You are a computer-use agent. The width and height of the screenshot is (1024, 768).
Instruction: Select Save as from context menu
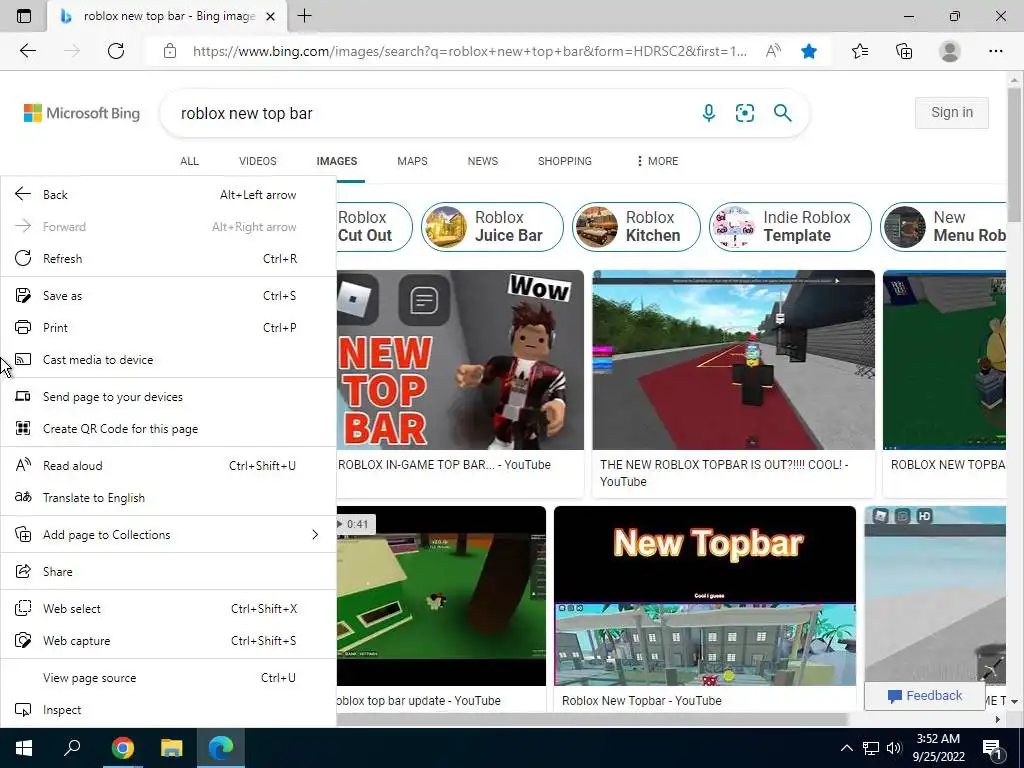tap(168, 296)
